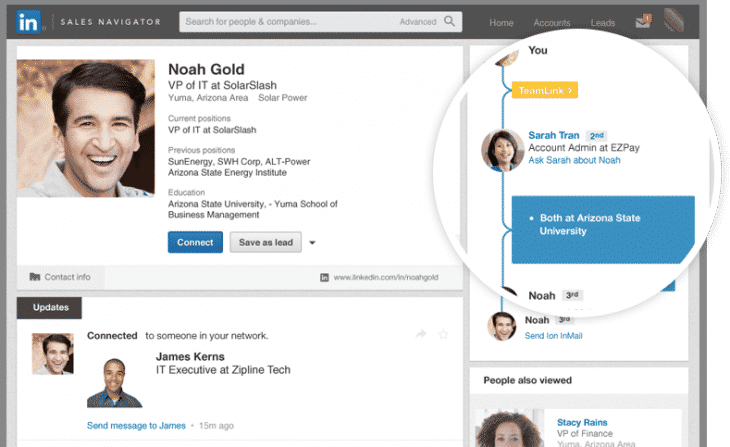The image size is (730, 447).
Task: Expand the dropdown arrow beside Save as lead
Action: tap(312, 242)
